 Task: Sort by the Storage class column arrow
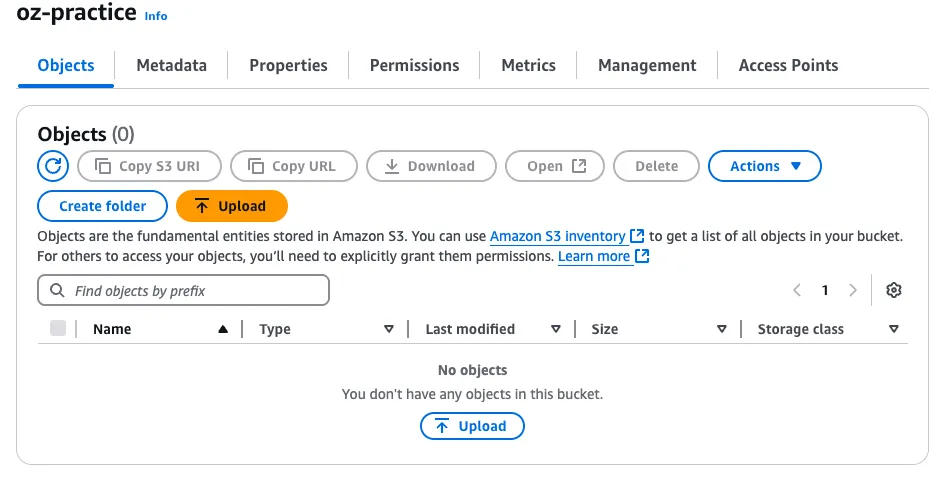point(894,329)
